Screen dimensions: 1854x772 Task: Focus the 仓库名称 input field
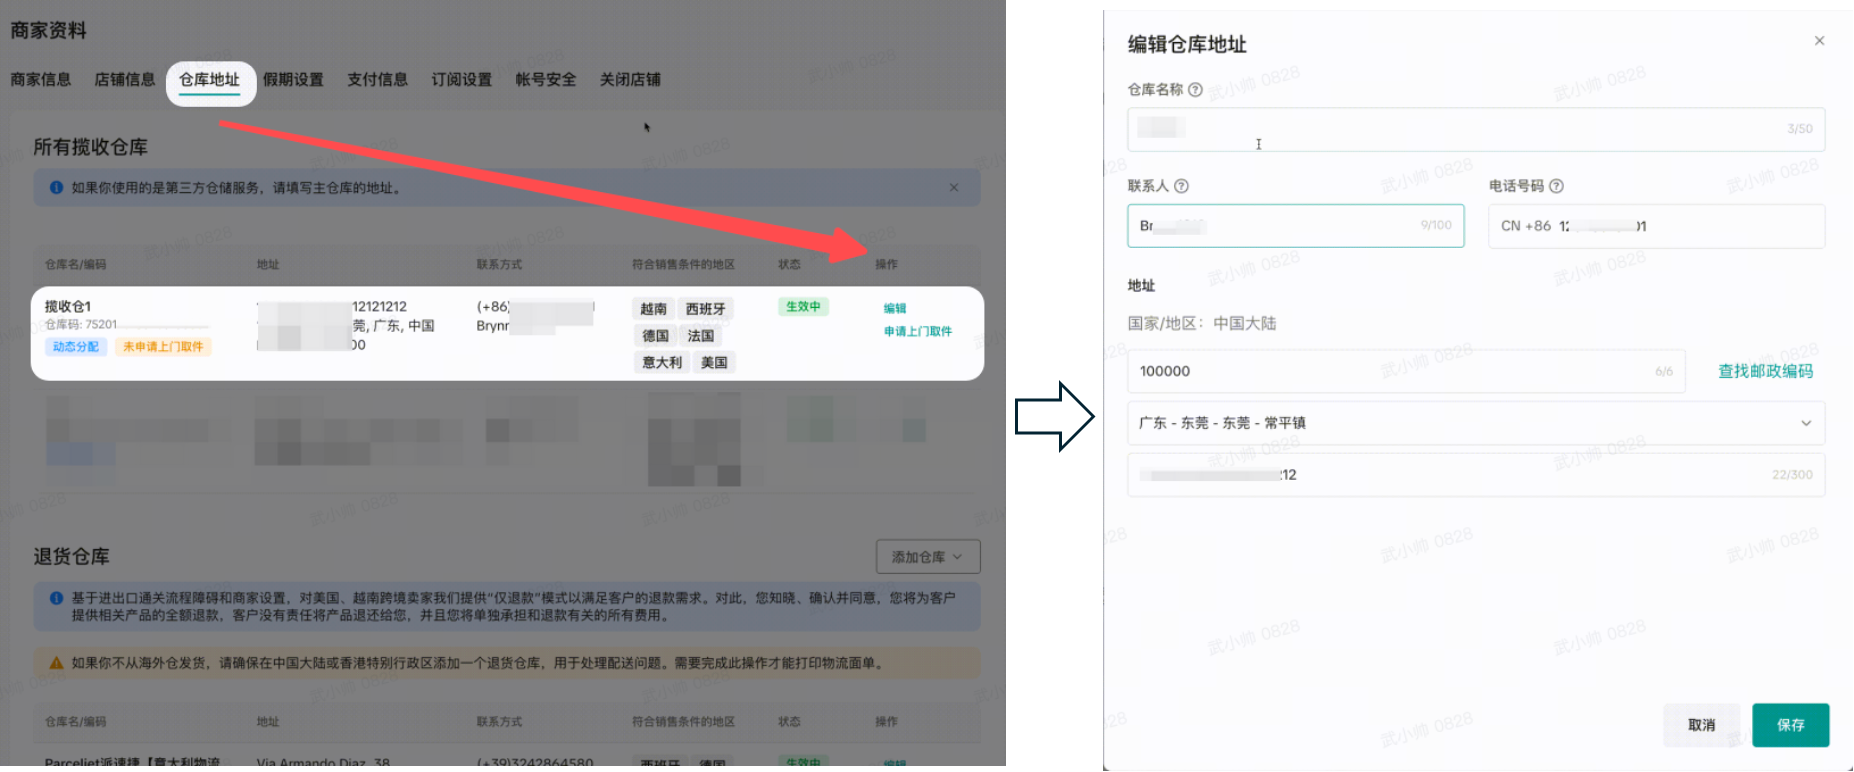pyautogui.click(x=1475, y=129)
